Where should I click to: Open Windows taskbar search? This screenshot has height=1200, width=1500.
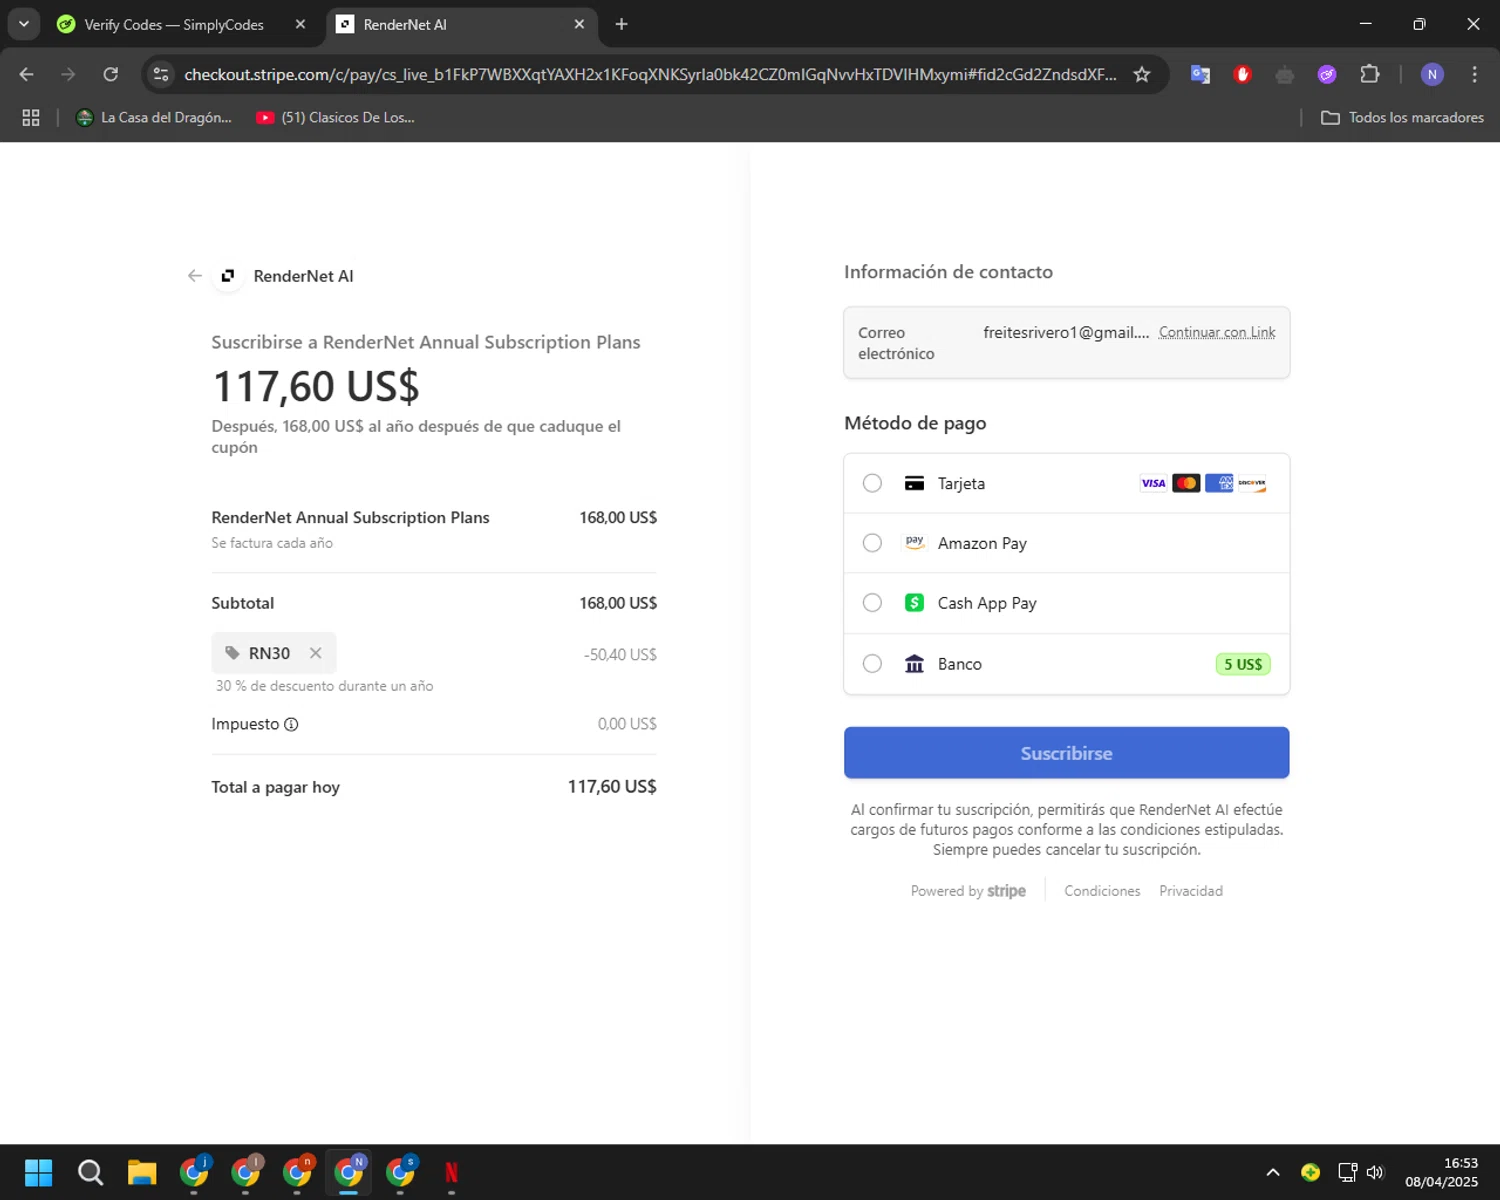click(90, 1172)
